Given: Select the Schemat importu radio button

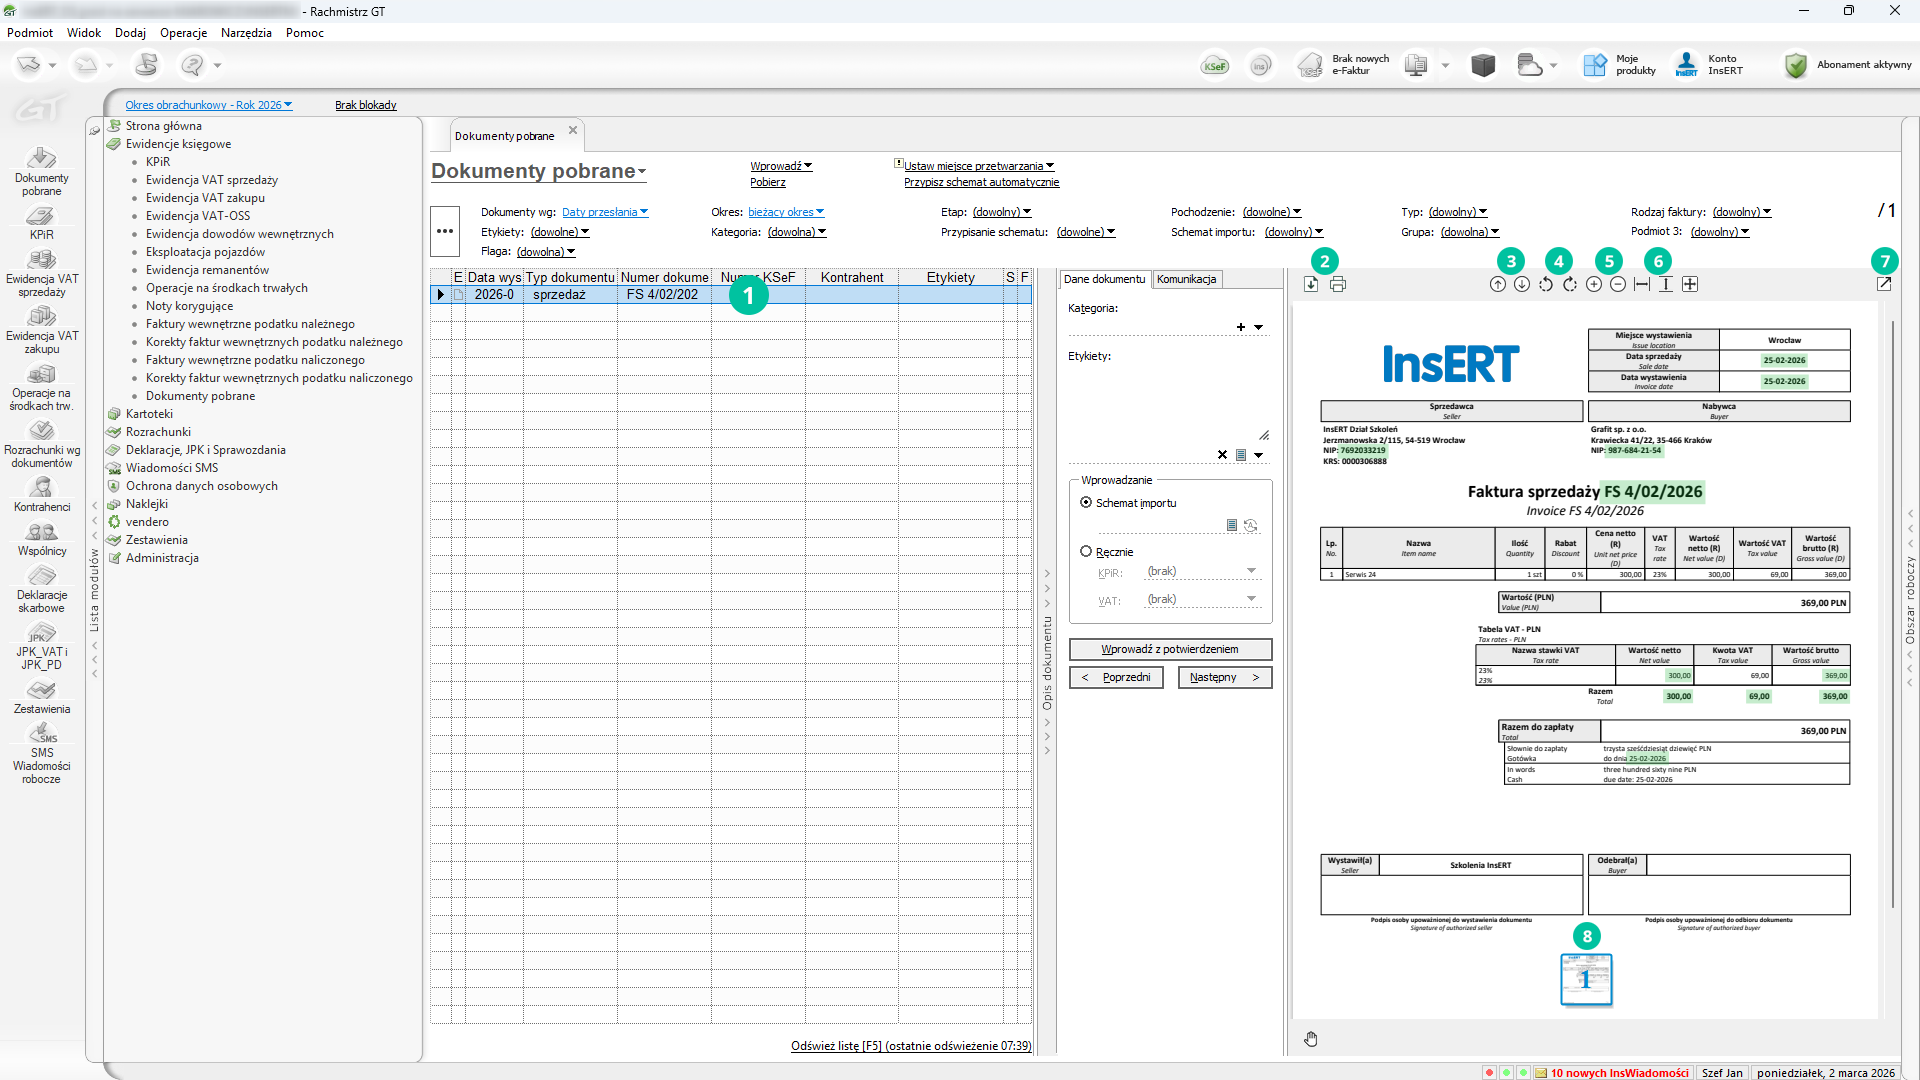Looking at the screenshot, I should [1086, 503].
